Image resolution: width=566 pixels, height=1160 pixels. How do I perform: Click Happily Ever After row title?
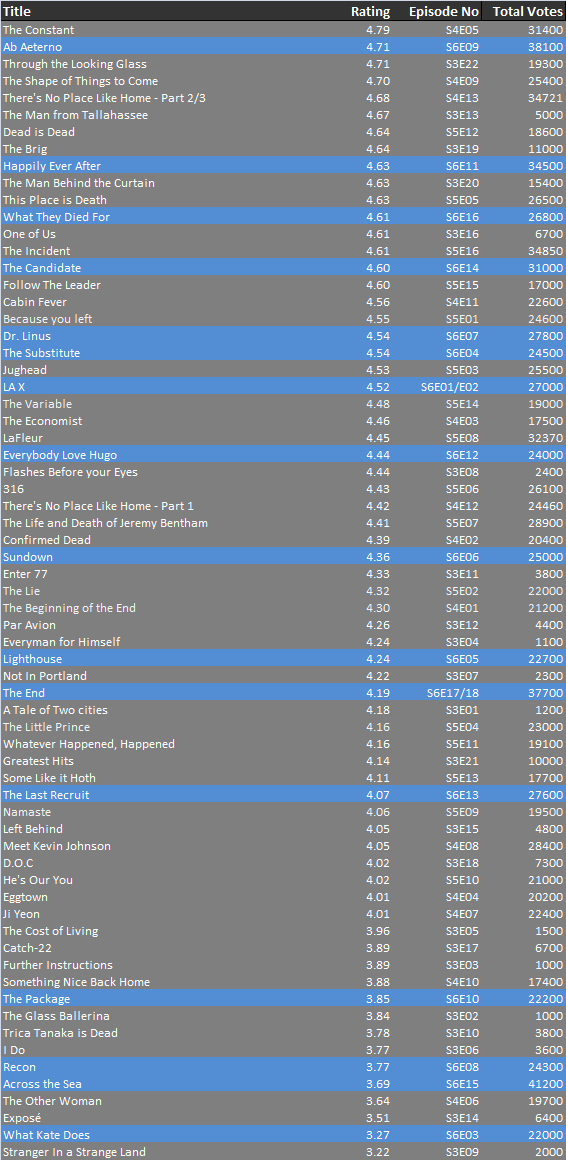tap(52, 166)
